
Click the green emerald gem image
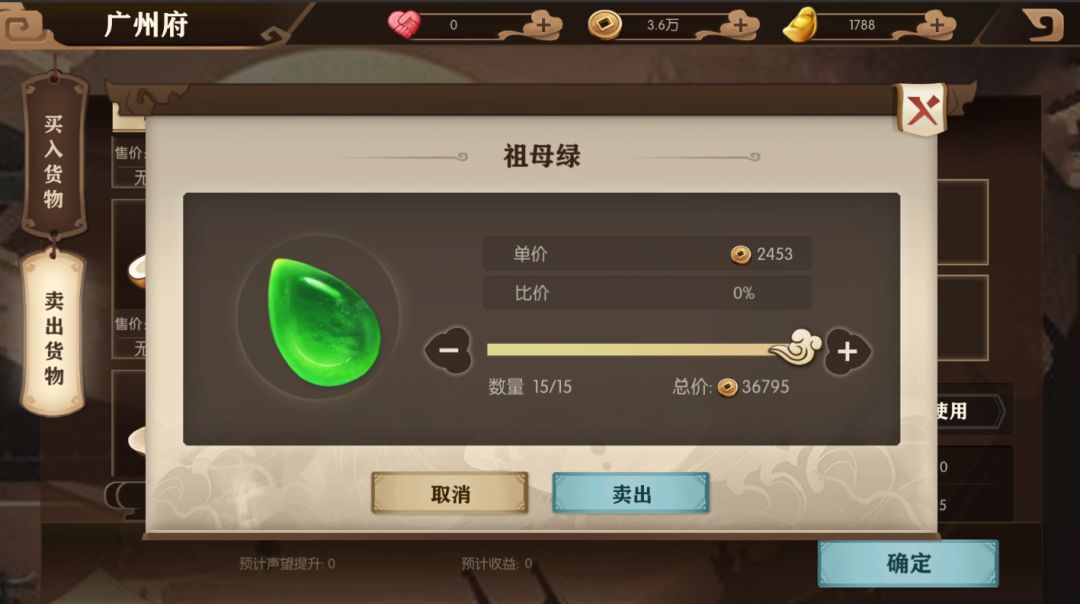pyautogui.click(x=323, y=322)
